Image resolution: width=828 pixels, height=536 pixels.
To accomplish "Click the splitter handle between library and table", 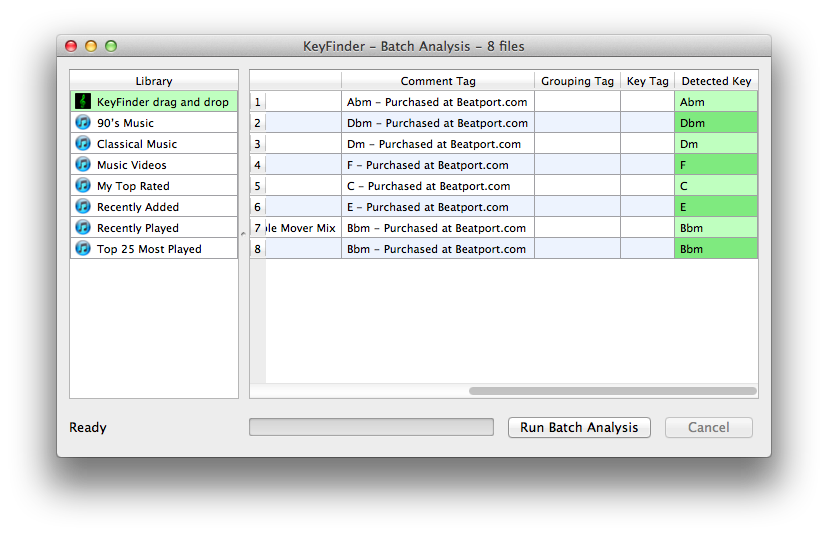I will [243, 234].
